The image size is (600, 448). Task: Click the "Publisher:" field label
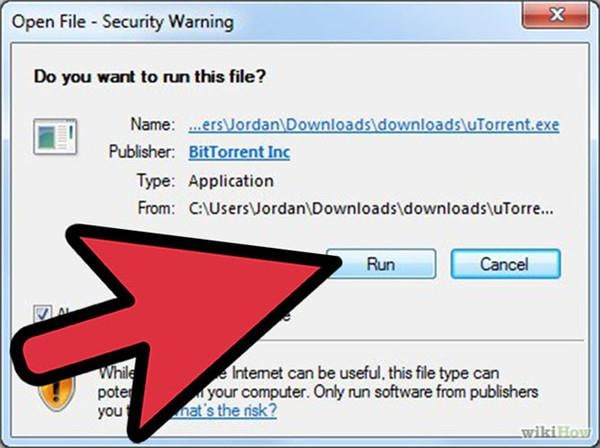click(142, 152)
